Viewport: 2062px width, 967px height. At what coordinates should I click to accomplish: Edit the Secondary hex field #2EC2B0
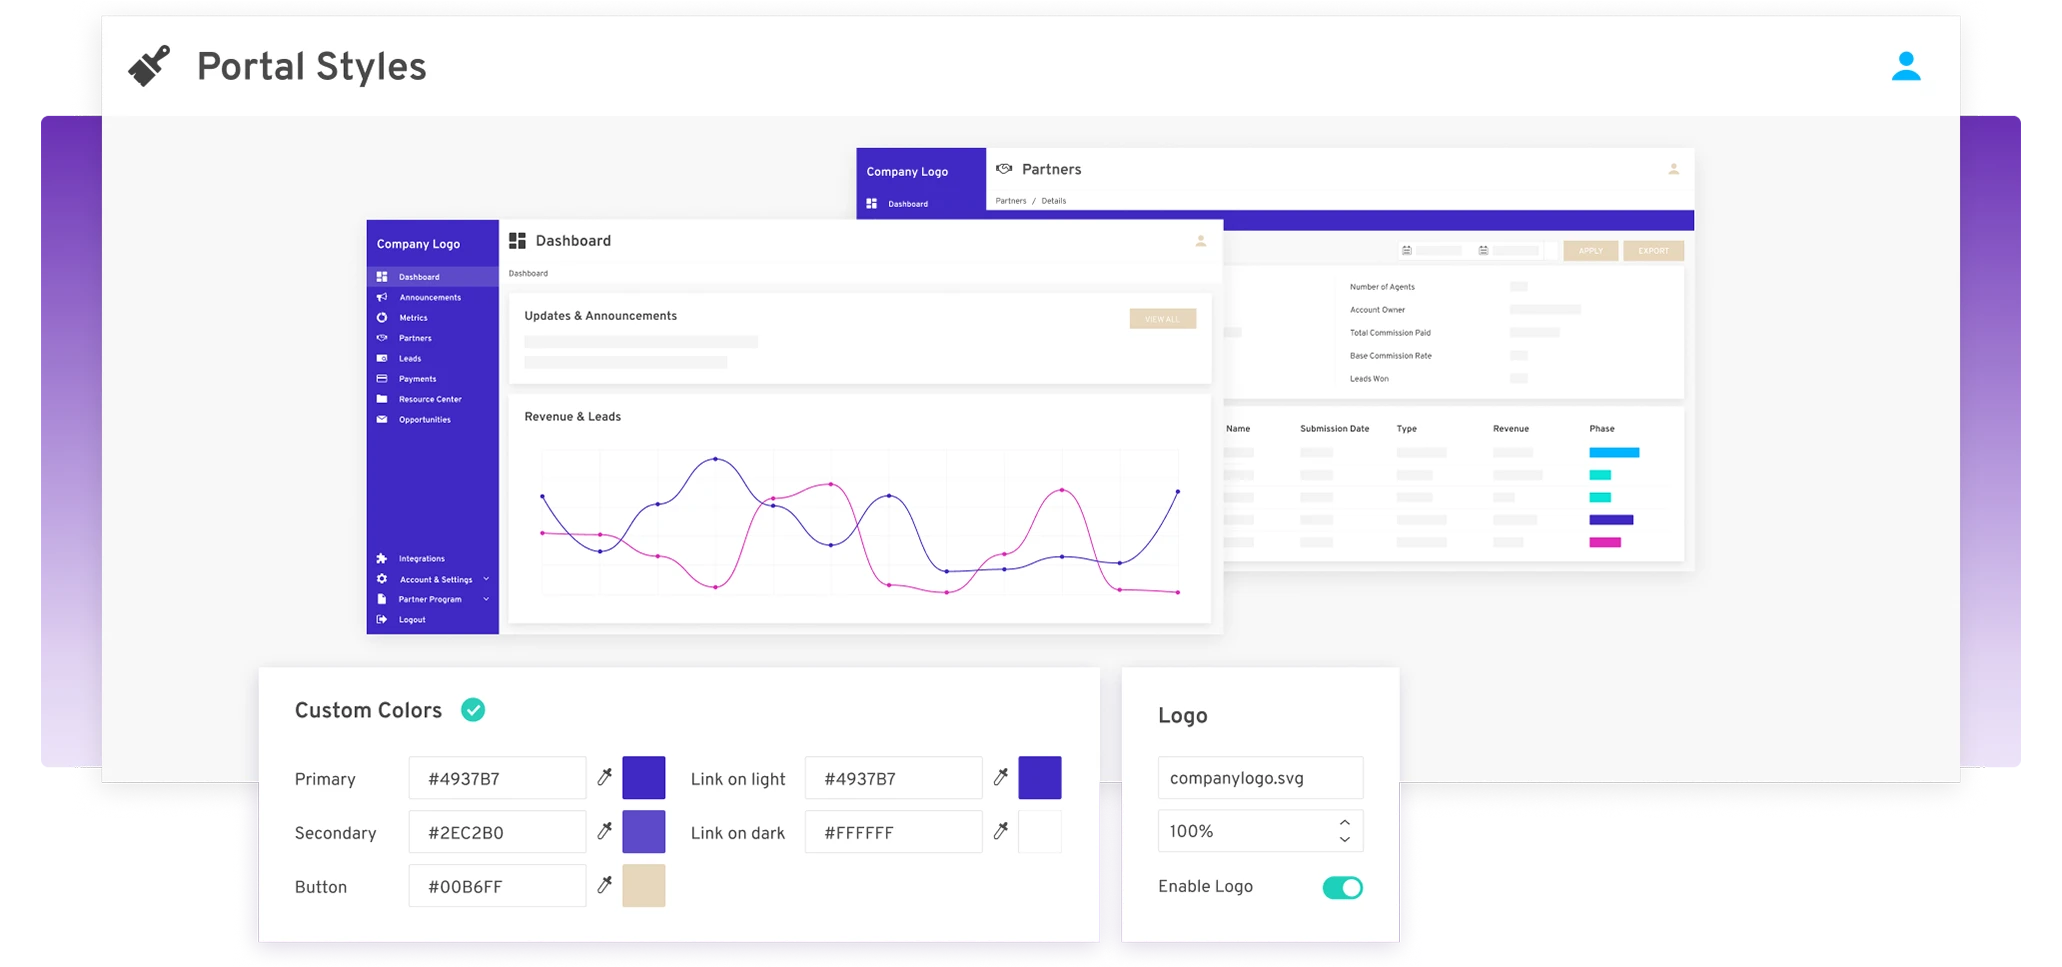497,832
